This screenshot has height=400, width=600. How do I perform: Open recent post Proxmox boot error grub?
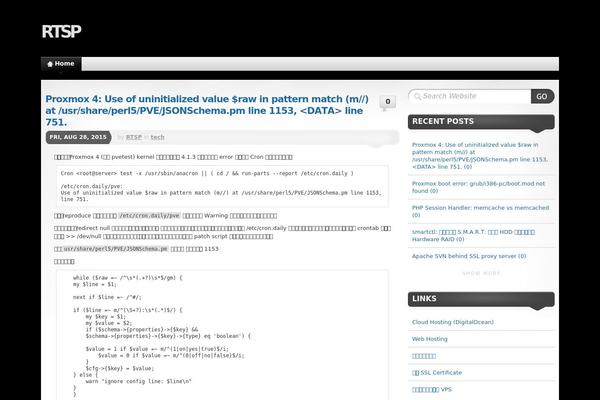pyautogui.click(x=478, y=187)
